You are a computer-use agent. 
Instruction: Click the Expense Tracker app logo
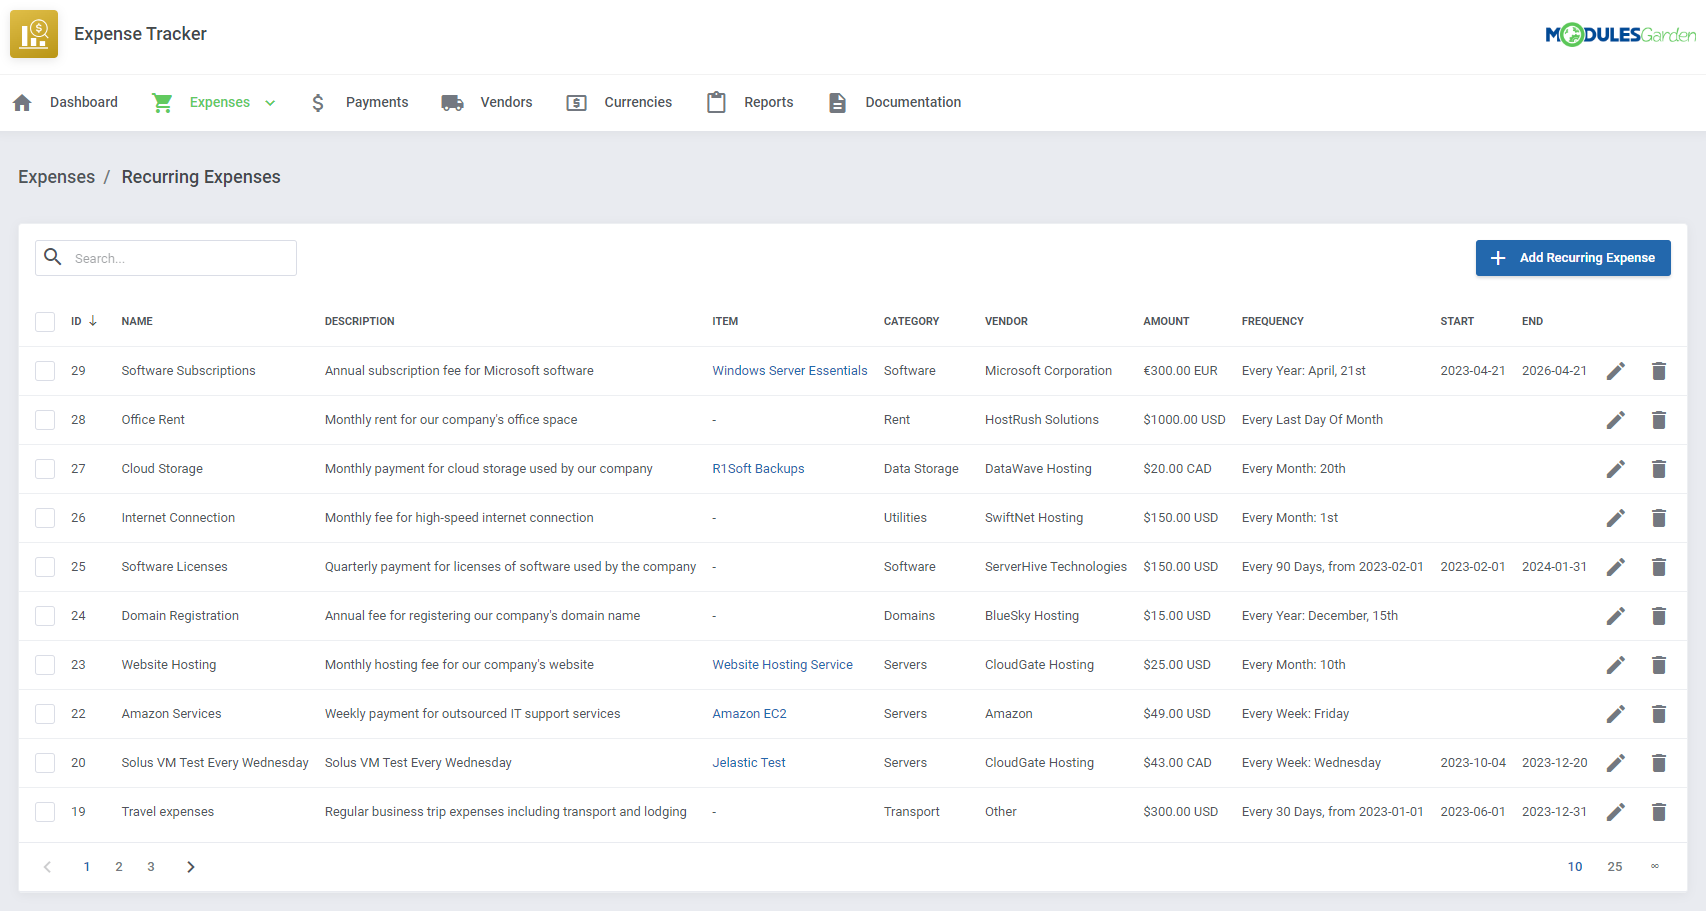coord(33,33)
